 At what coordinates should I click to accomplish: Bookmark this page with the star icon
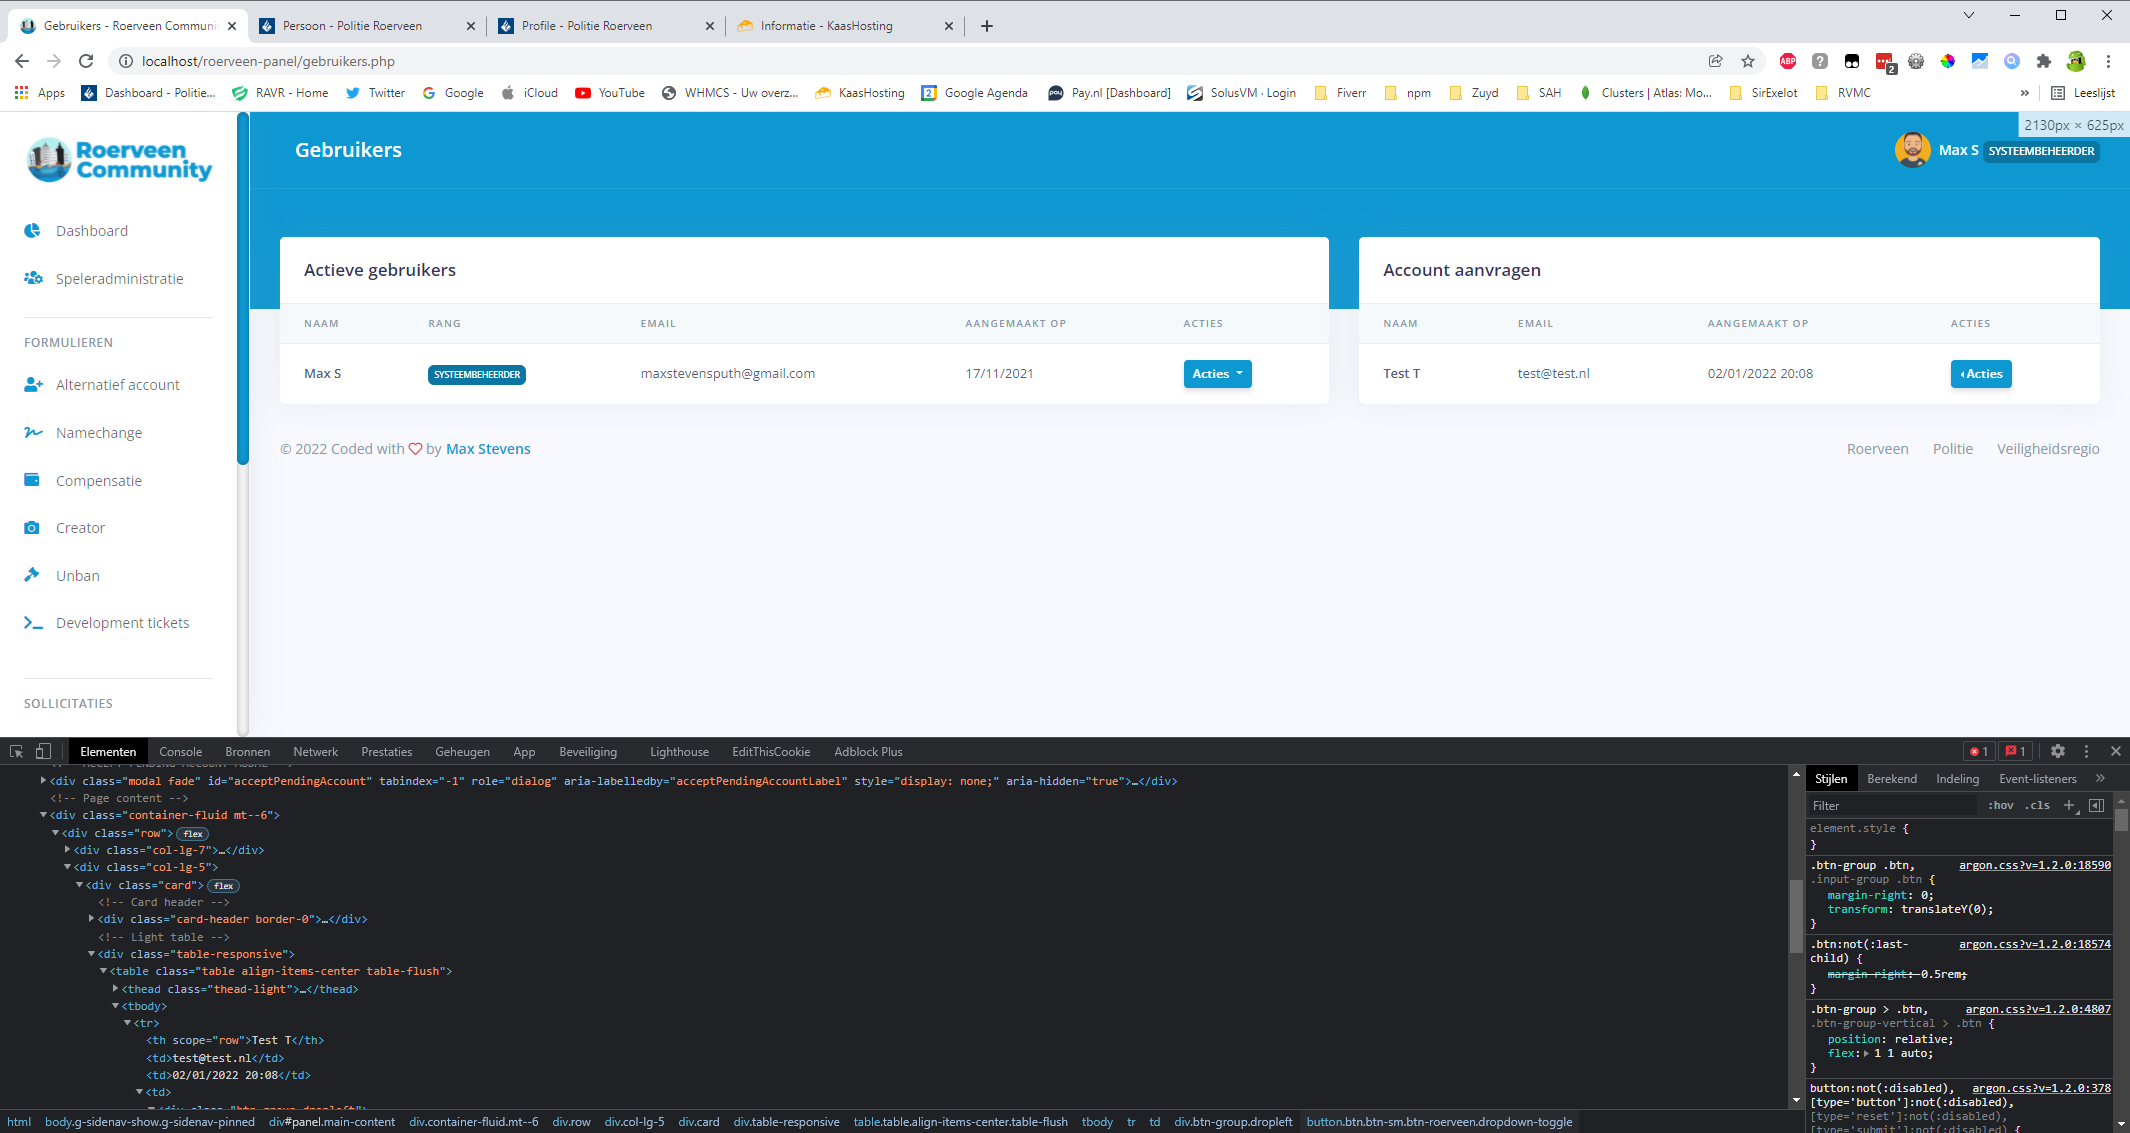click(x=1748, y=61)
